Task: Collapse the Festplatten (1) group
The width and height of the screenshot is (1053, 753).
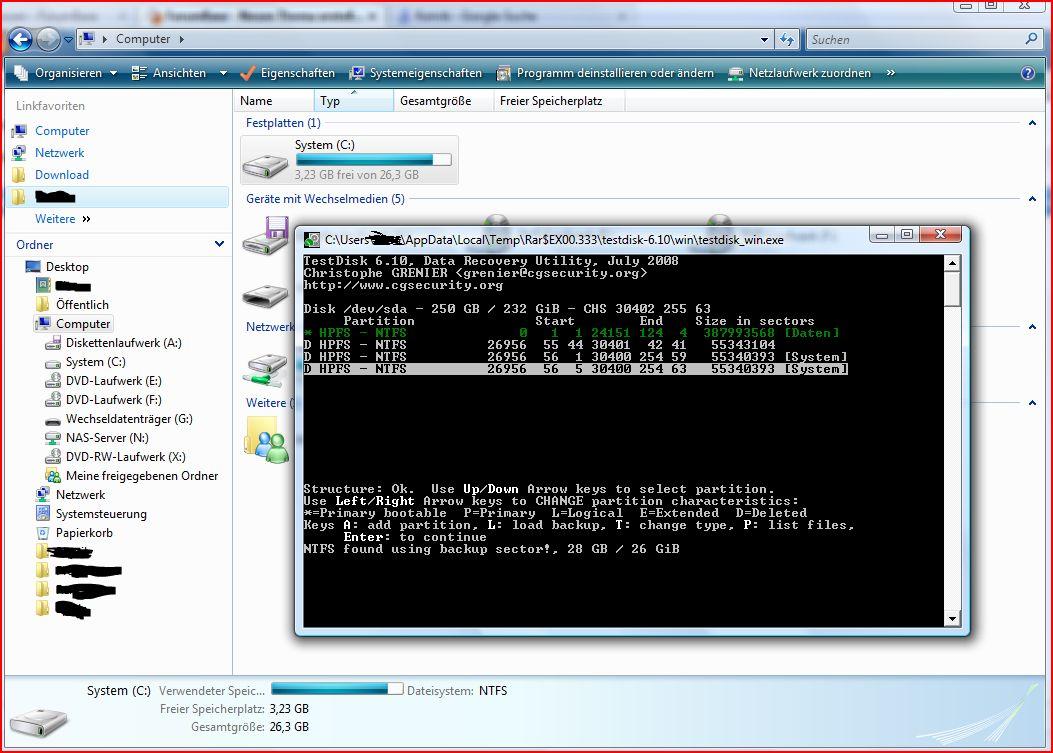Action: tap(1032, 123)
